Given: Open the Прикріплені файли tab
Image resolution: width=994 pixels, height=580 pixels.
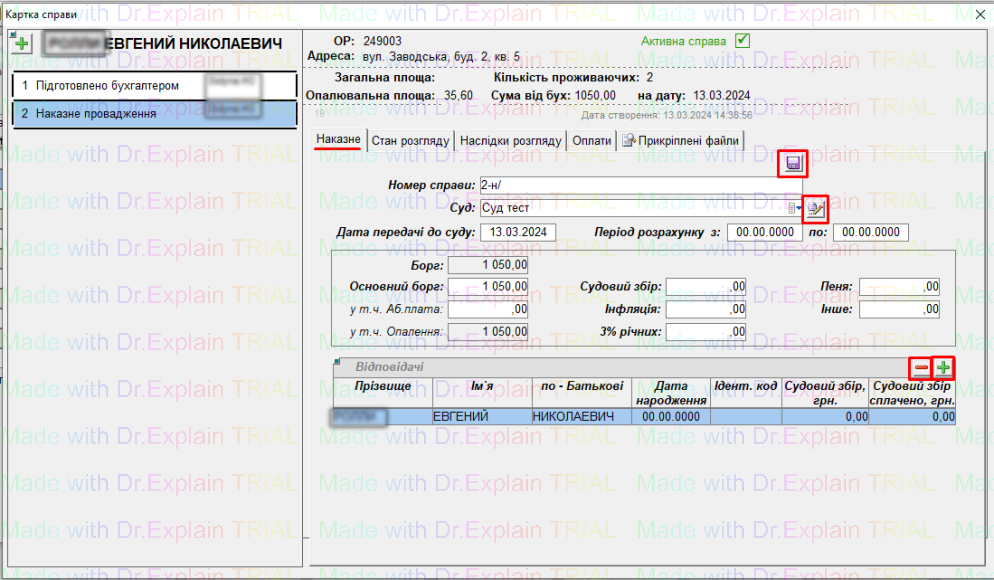Looking at the screenshot, I should [680, 141].
